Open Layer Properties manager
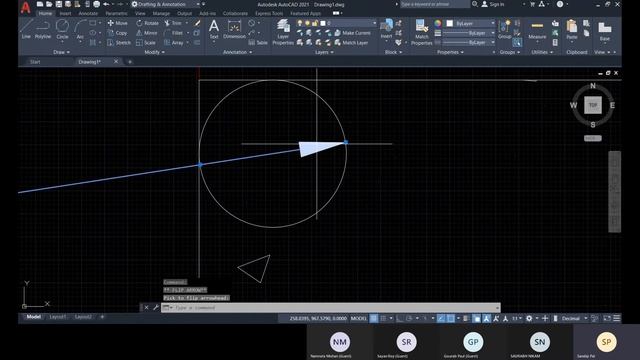The image size is (640, 360). [283, 32]
